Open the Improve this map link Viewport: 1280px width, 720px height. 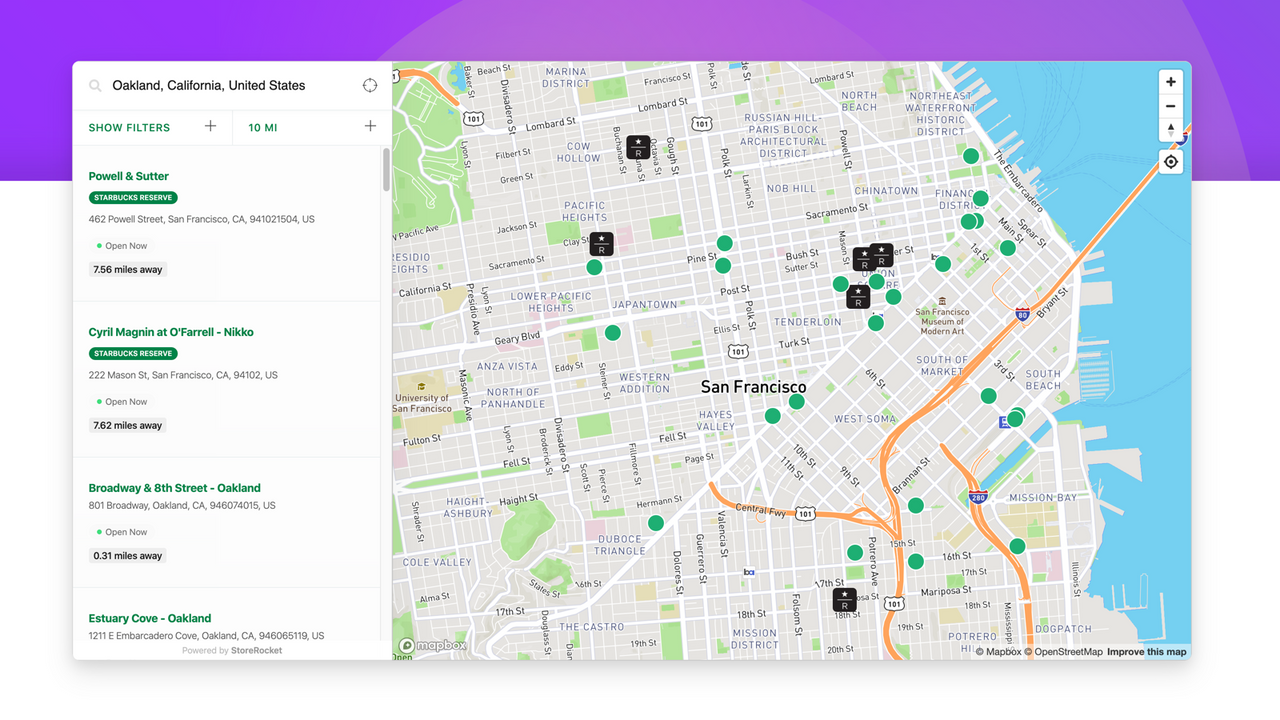point(1146,651)
